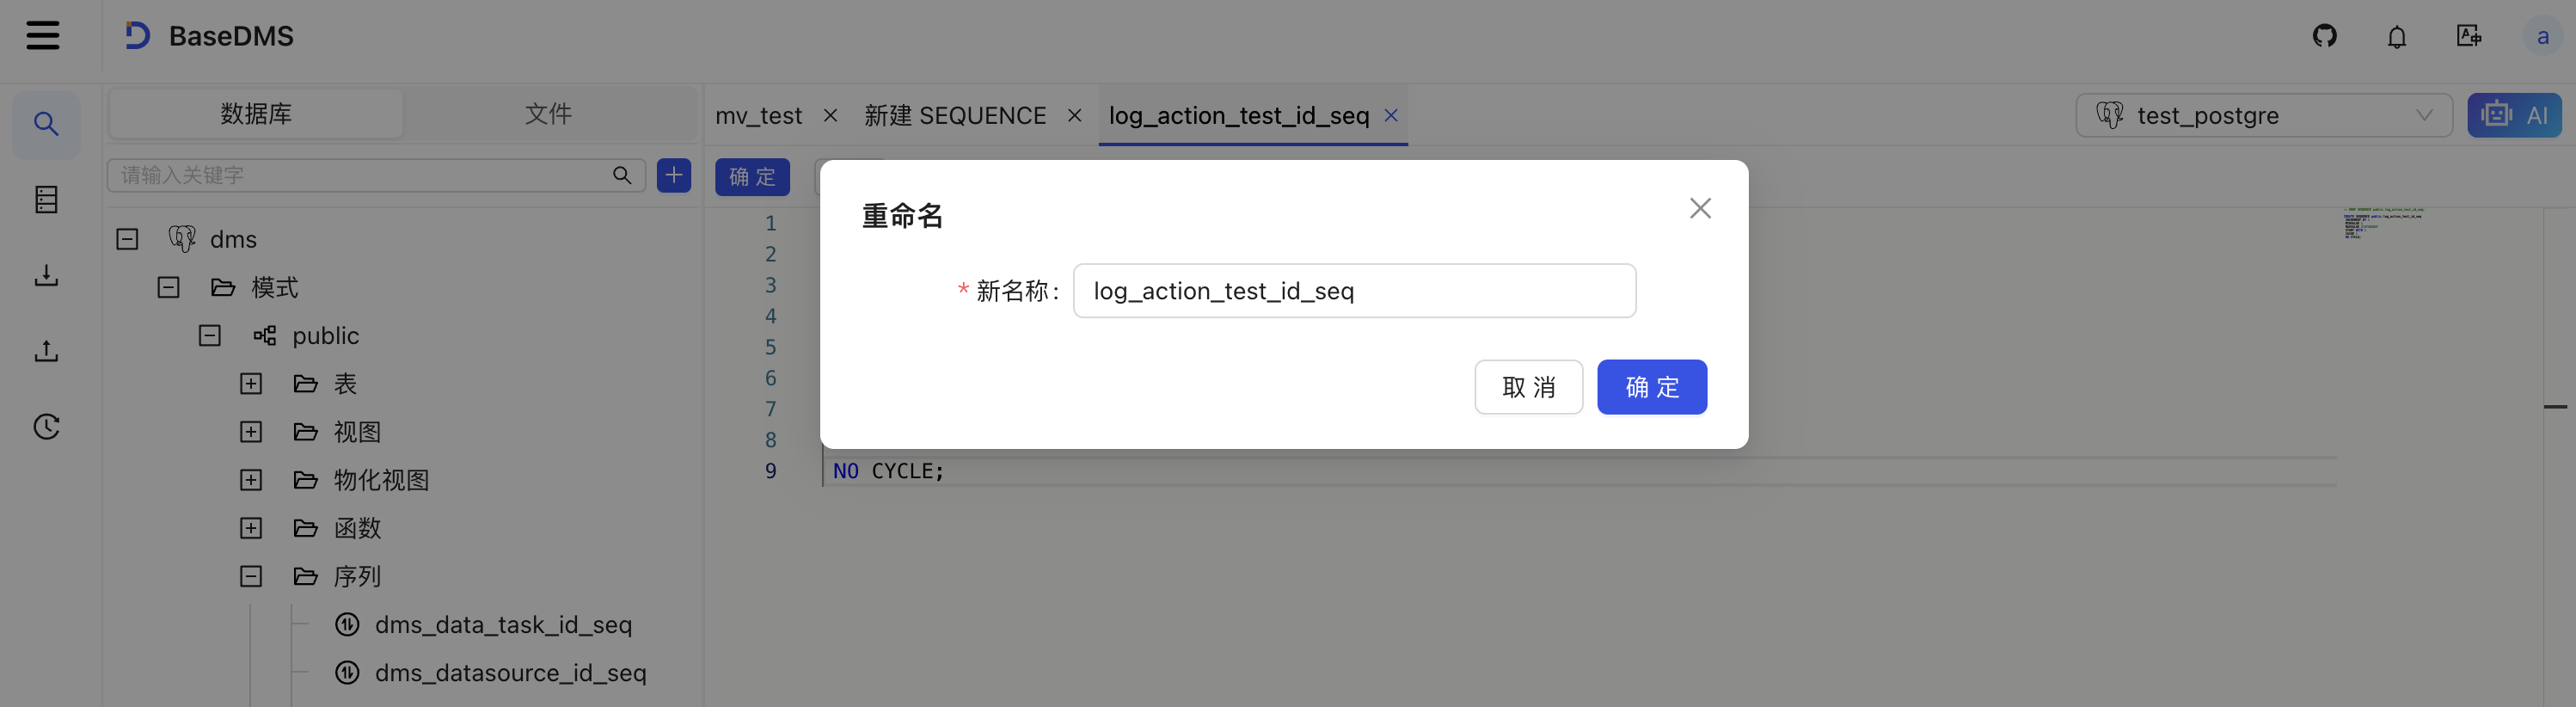Click 取消 in the rename dialog
The height and width of the screenshot is (707, 2576).
(1528, 387)
